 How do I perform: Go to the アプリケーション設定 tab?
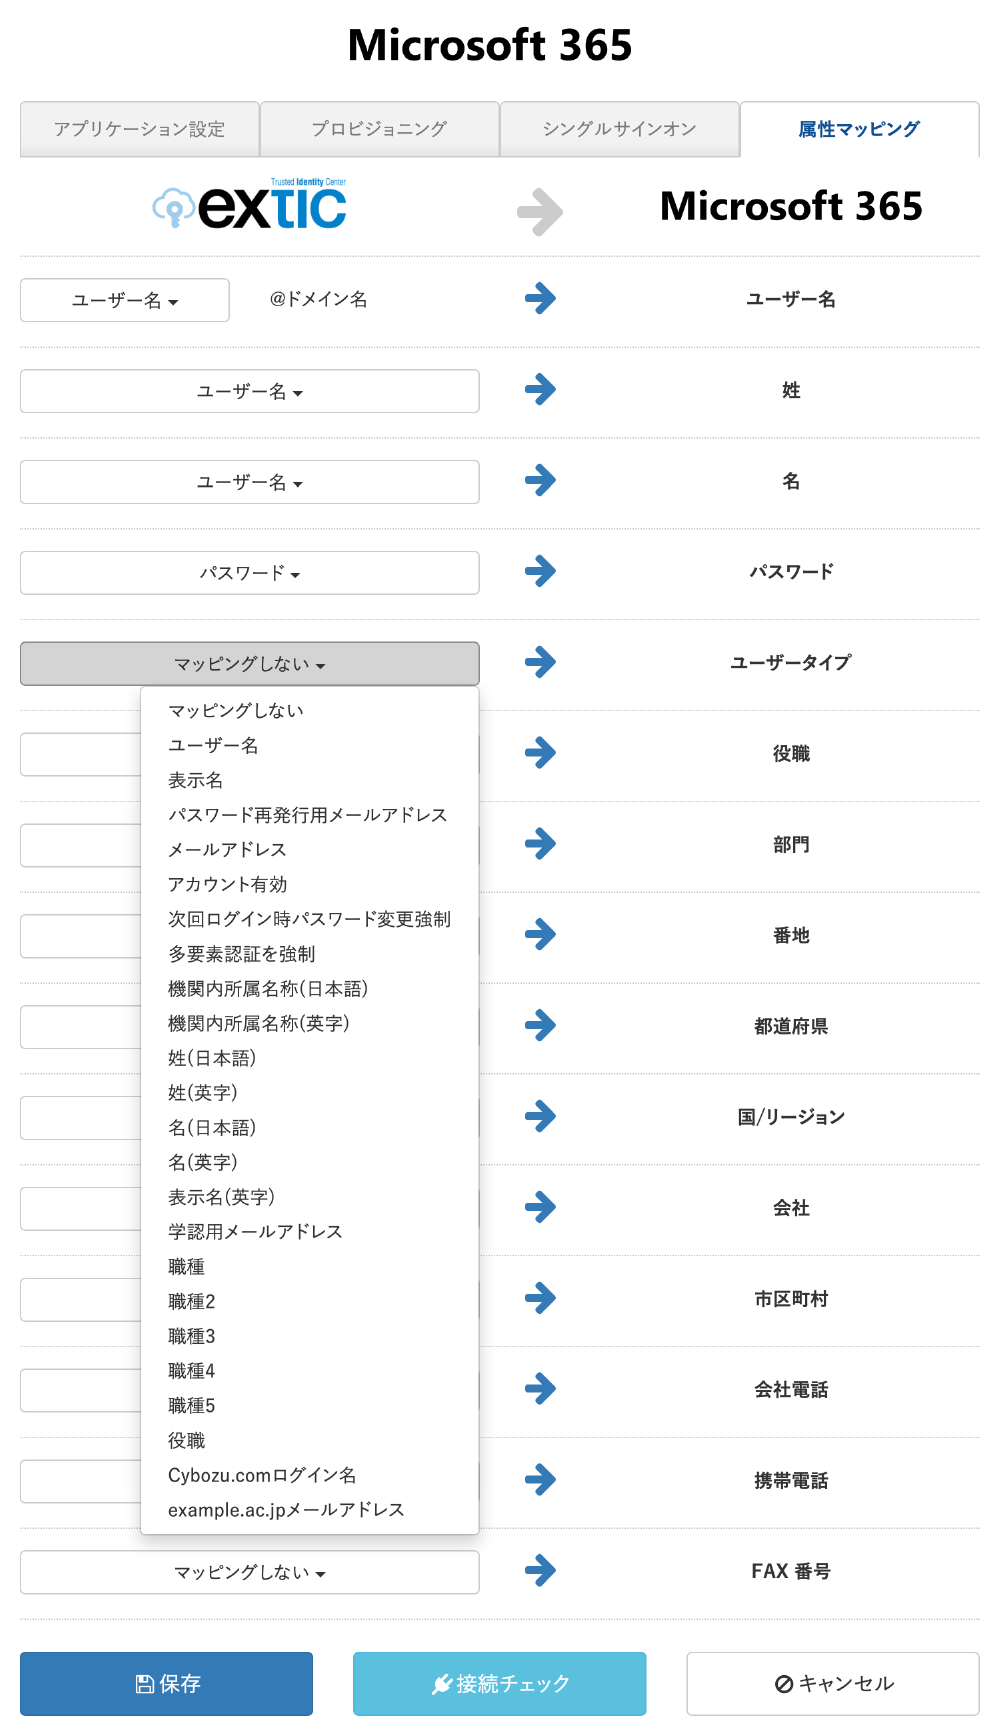pyautogui.click(x=139, y=129)
